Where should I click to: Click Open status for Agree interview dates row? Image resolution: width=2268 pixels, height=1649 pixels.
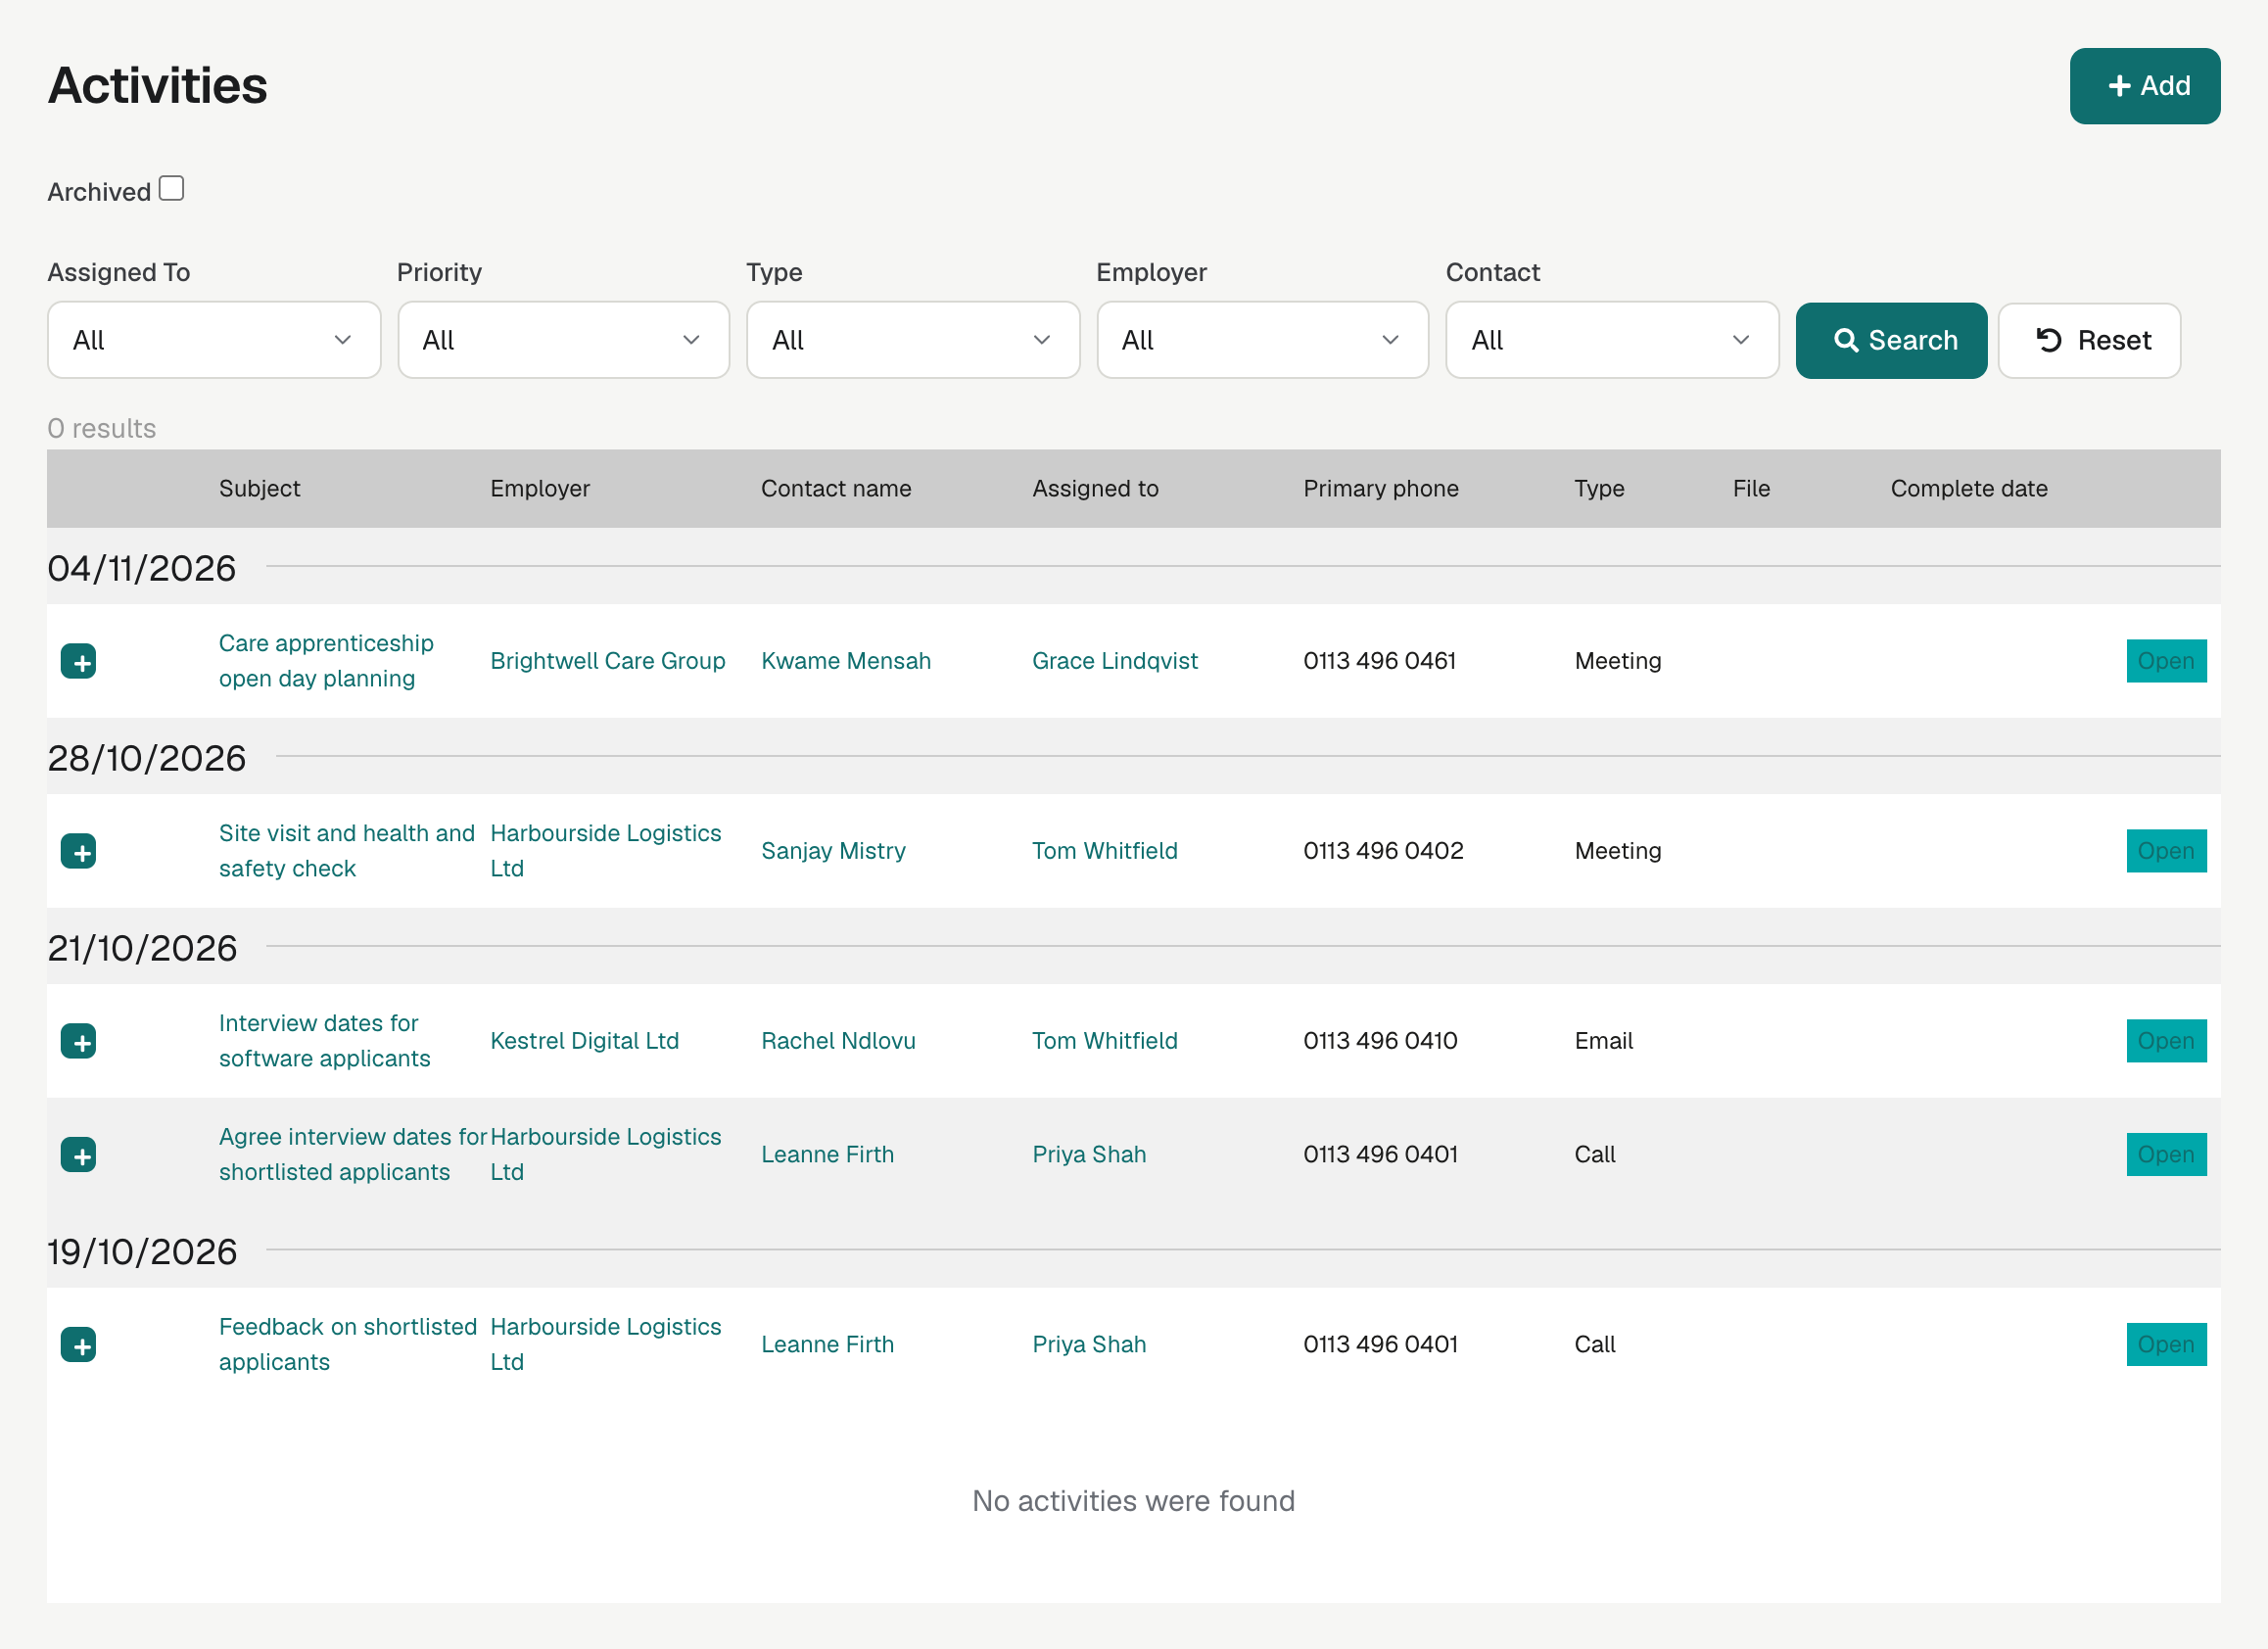[2166, 1155]
